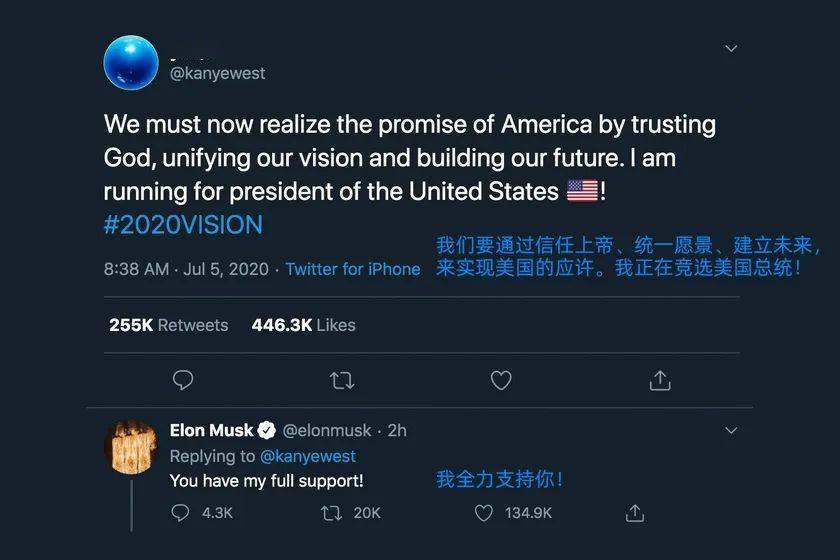Click the @kanyewest mention in Replying to

coord(308,456)
